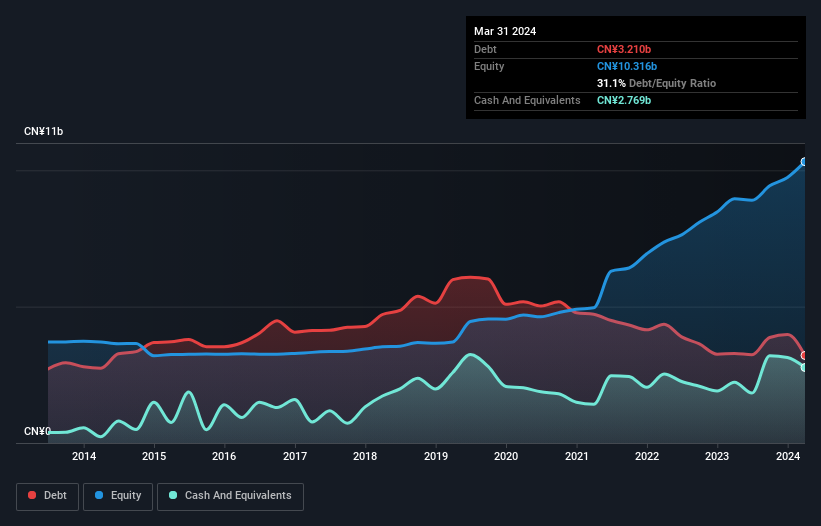Toggle Cash And Equivalents legend button
Screen dimensions: 821x526
pyautogui.click(x=230, y=496)
